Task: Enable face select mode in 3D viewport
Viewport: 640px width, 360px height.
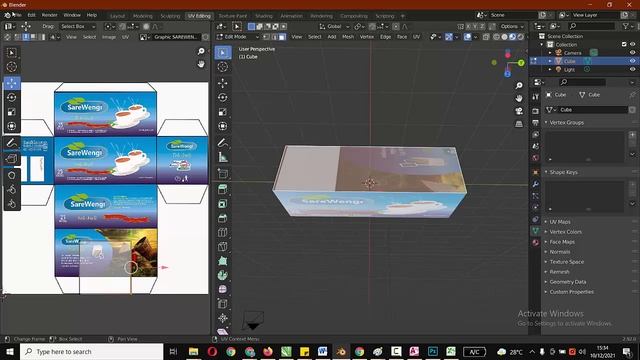Action: click(x=282, y=37)
